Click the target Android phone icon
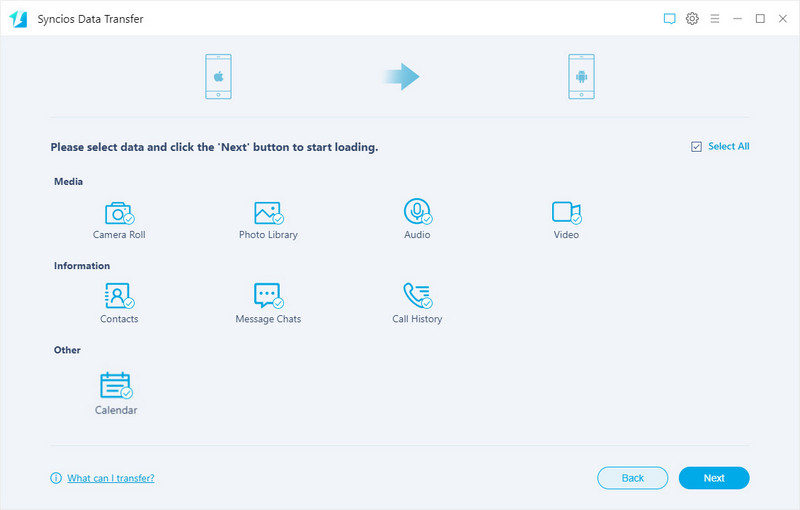This screenshot has height=510, width=800. pos(581,77)
